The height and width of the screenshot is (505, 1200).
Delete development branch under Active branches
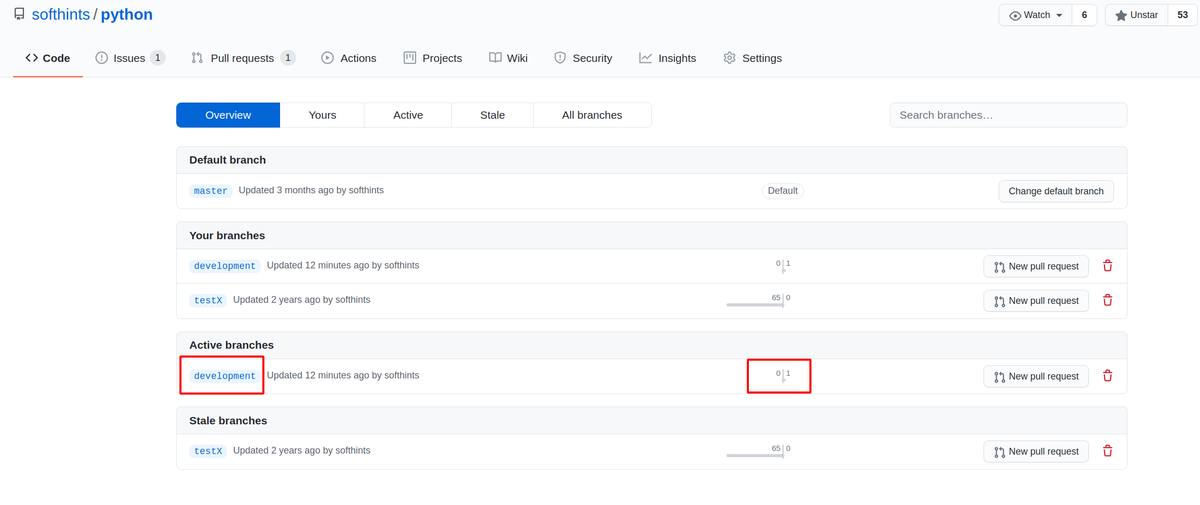[x=1107, y=376]
